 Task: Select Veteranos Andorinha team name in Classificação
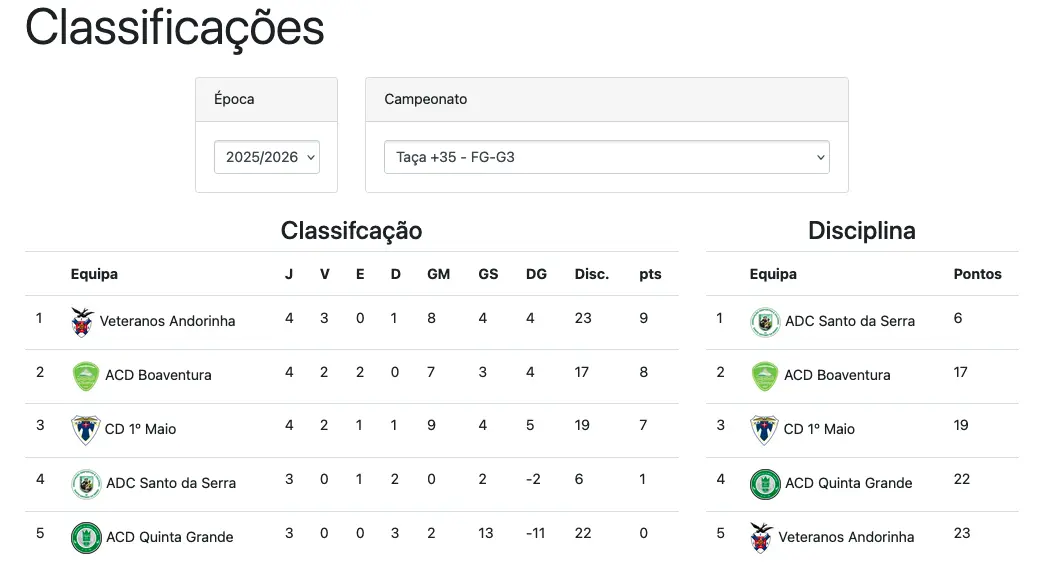[x=167, y=321]
